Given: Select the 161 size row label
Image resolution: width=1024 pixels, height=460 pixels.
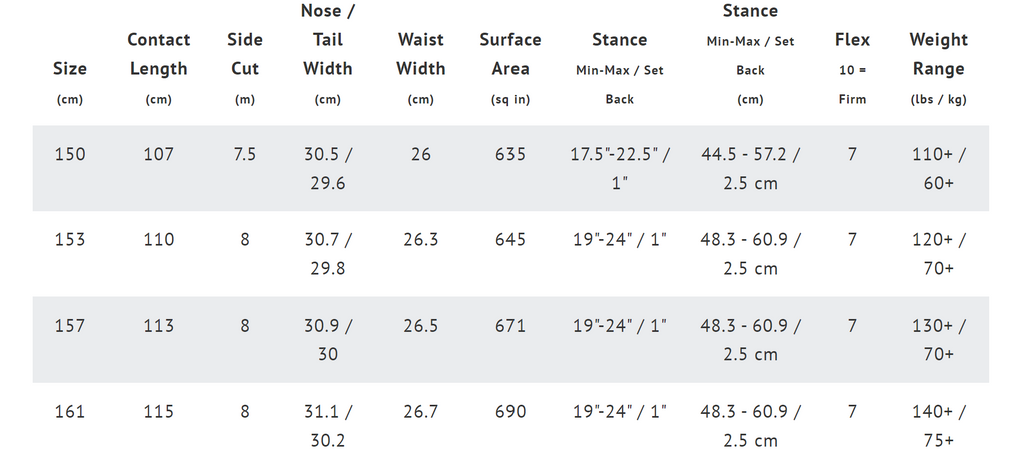Looking at the screenshot, I should 70,412.
